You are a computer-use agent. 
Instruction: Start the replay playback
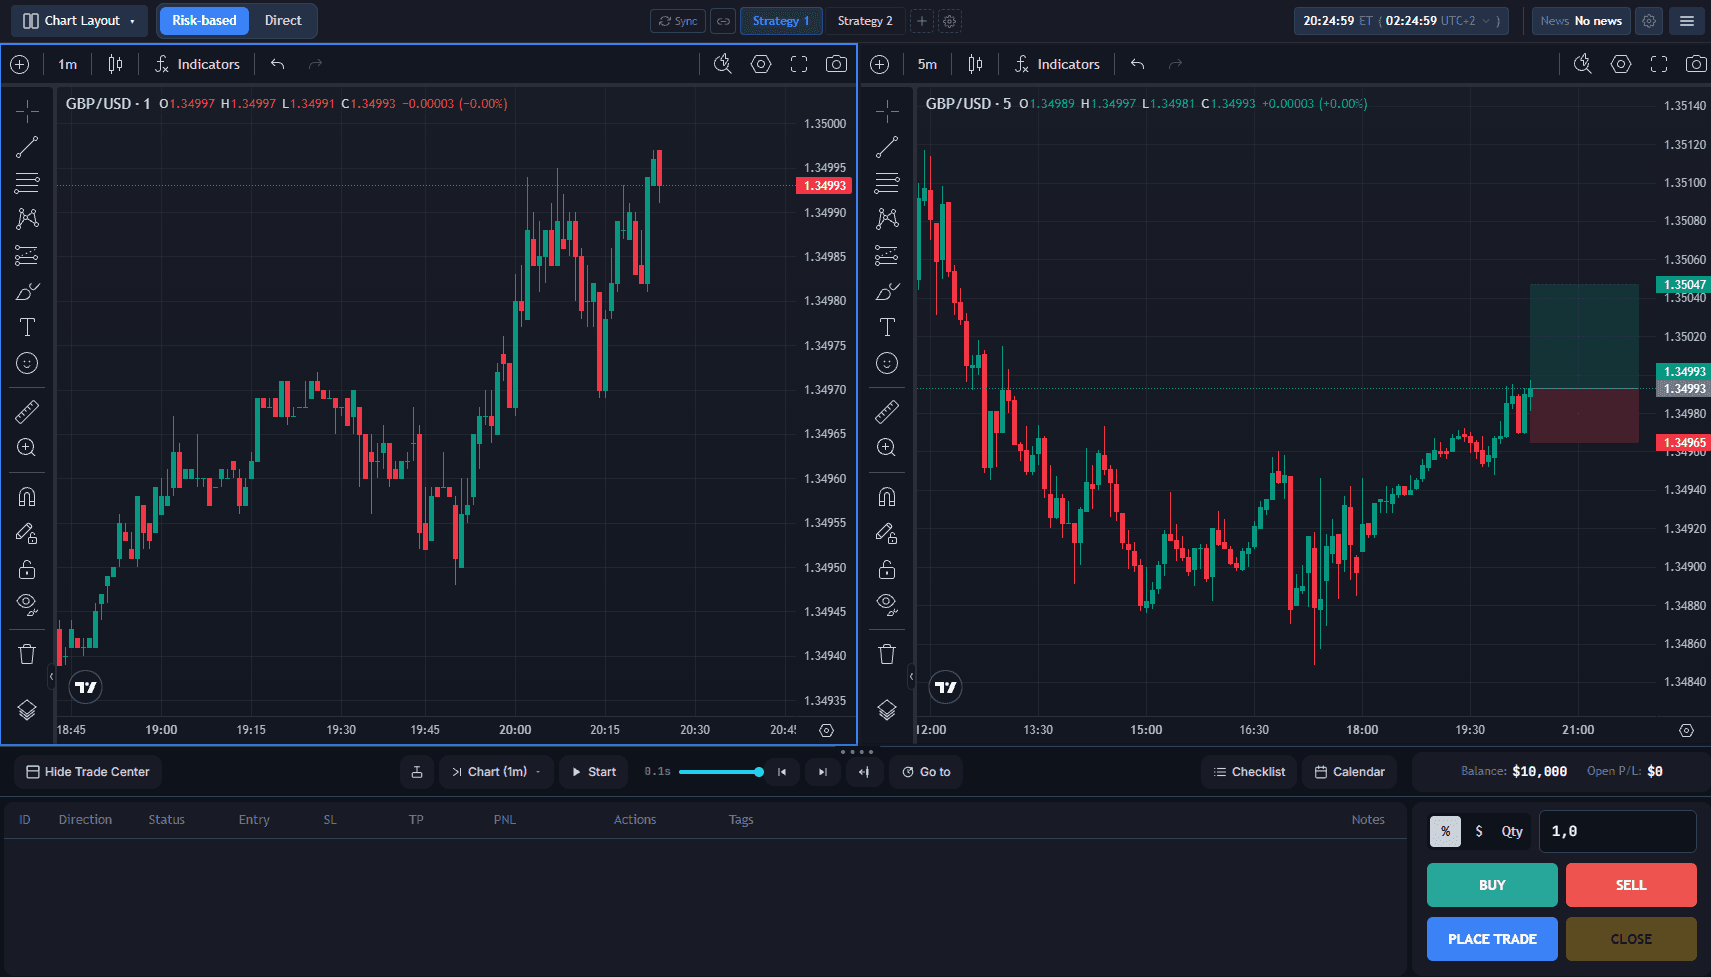coord(594,772)
